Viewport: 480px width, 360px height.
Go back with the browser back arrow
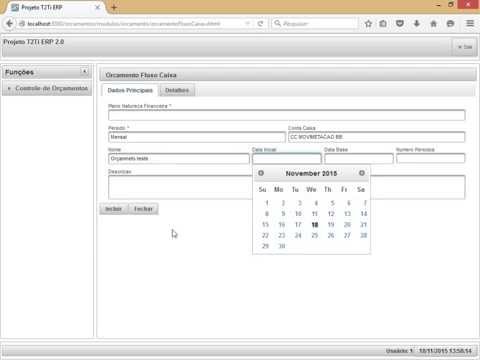[9, 24]
